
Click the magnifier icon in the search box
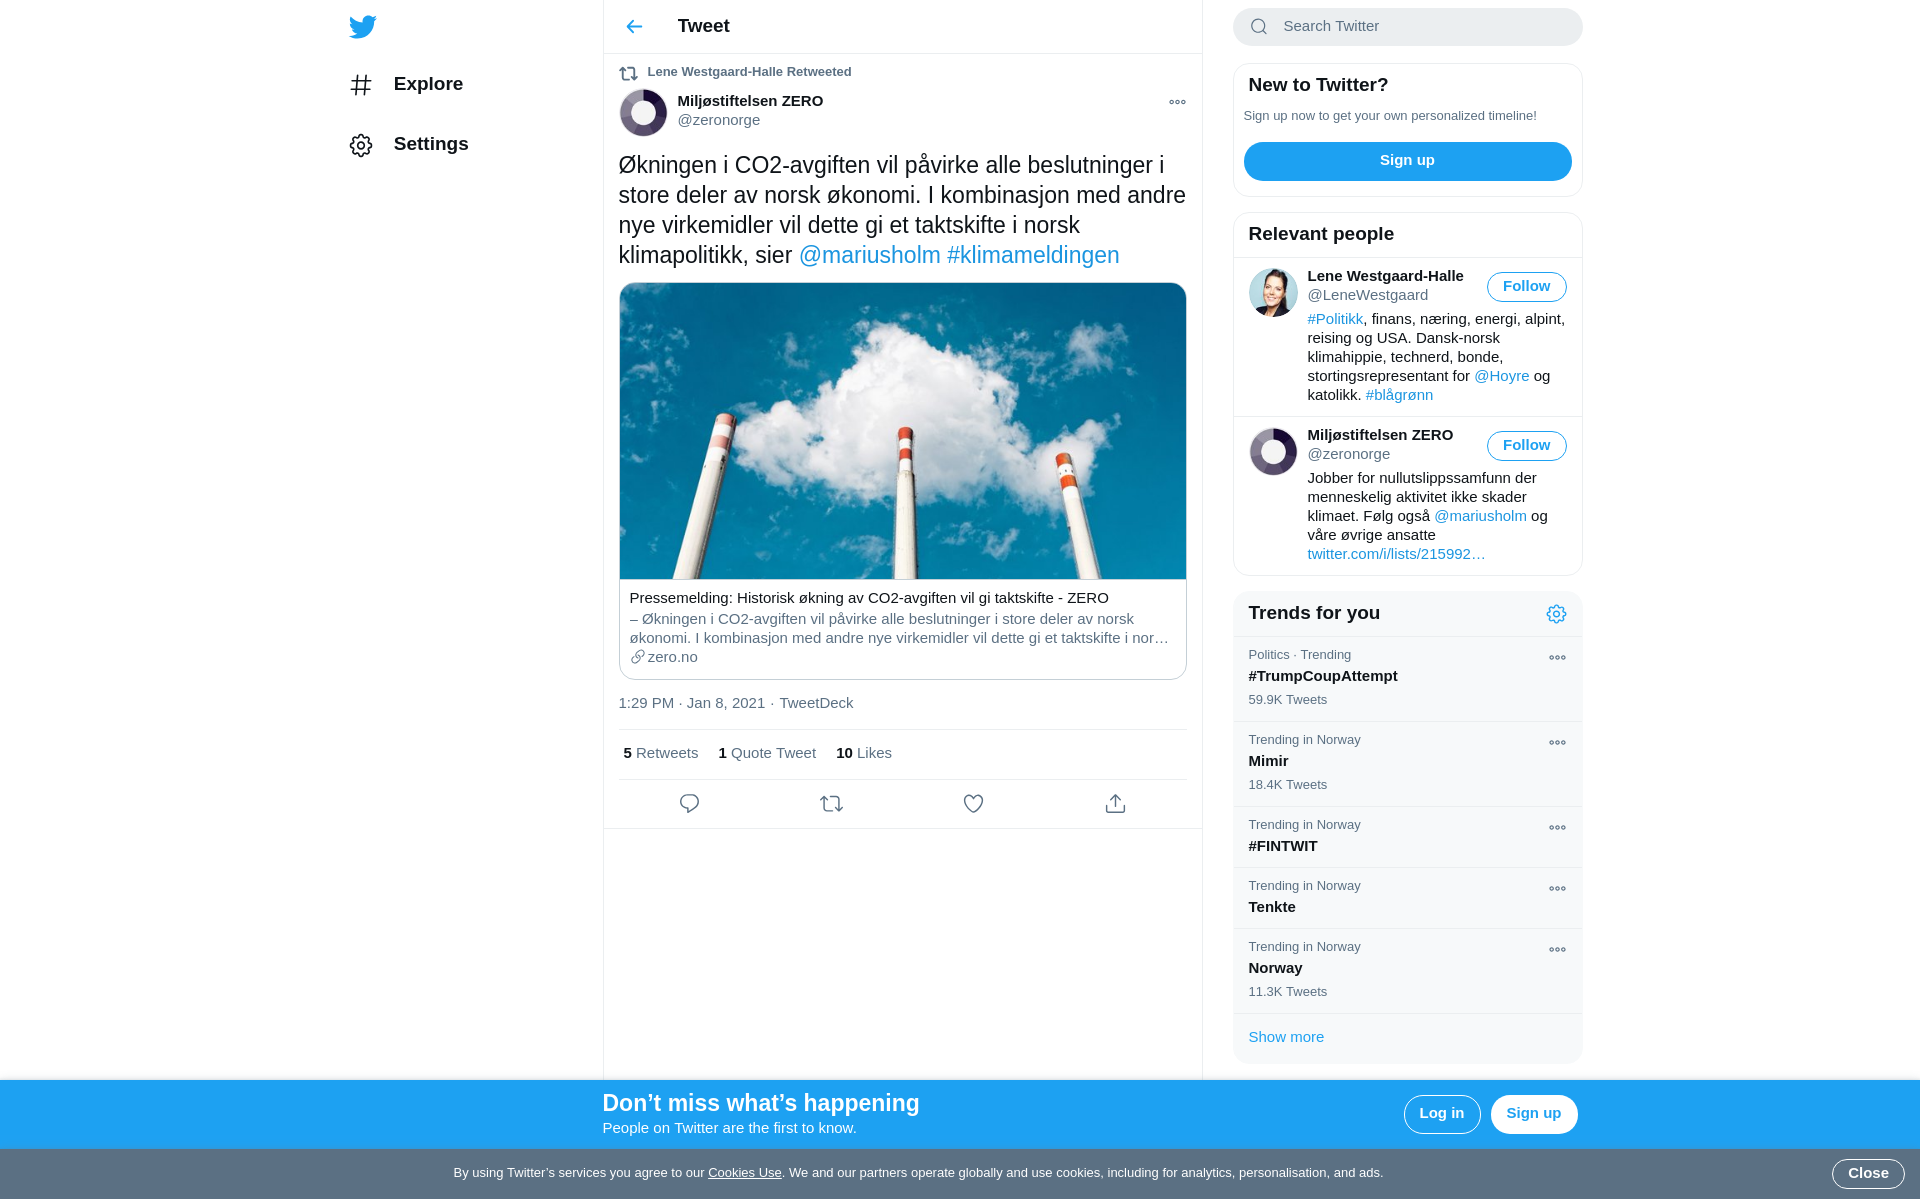1259,27
